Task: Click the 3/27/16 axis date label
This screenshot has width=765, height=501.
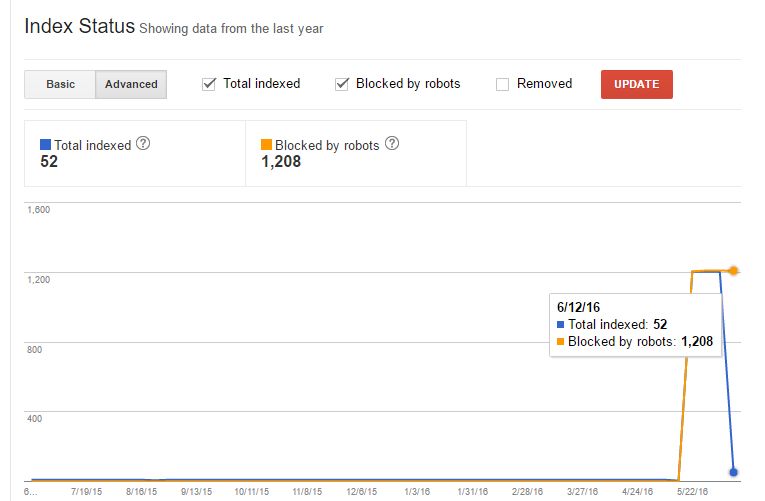Action: [582, 492]
